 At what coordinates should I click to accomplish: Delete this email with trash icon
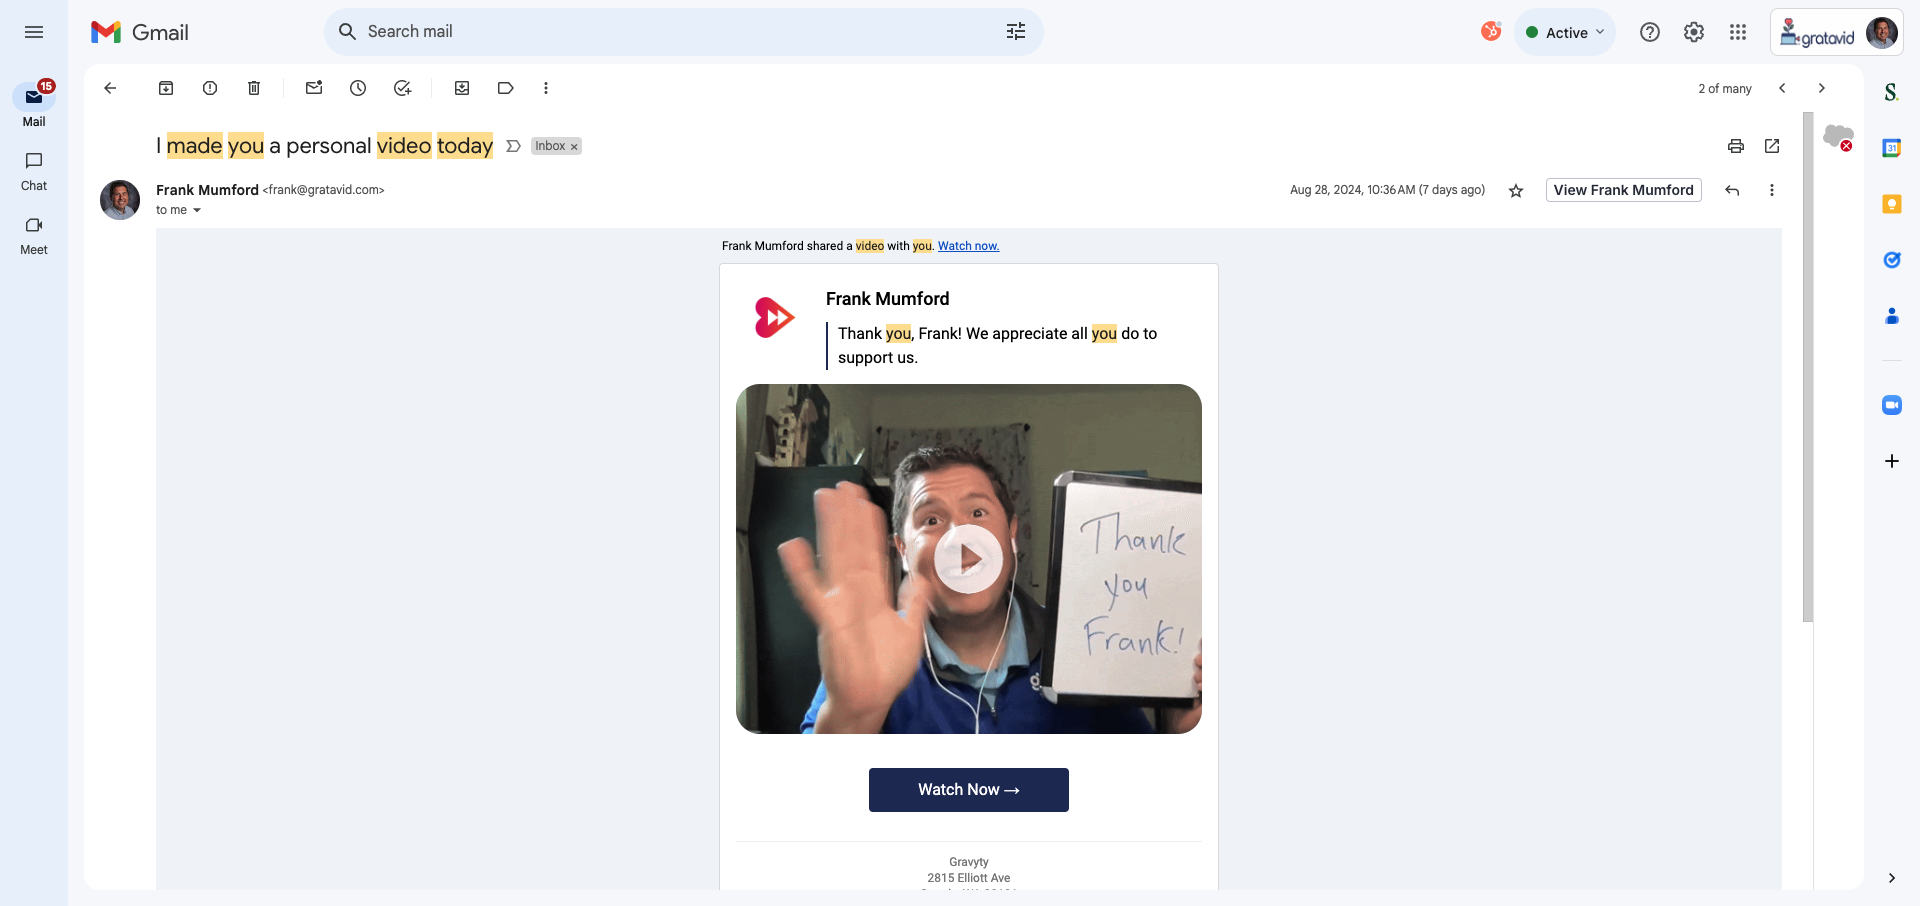pos(254,88)
